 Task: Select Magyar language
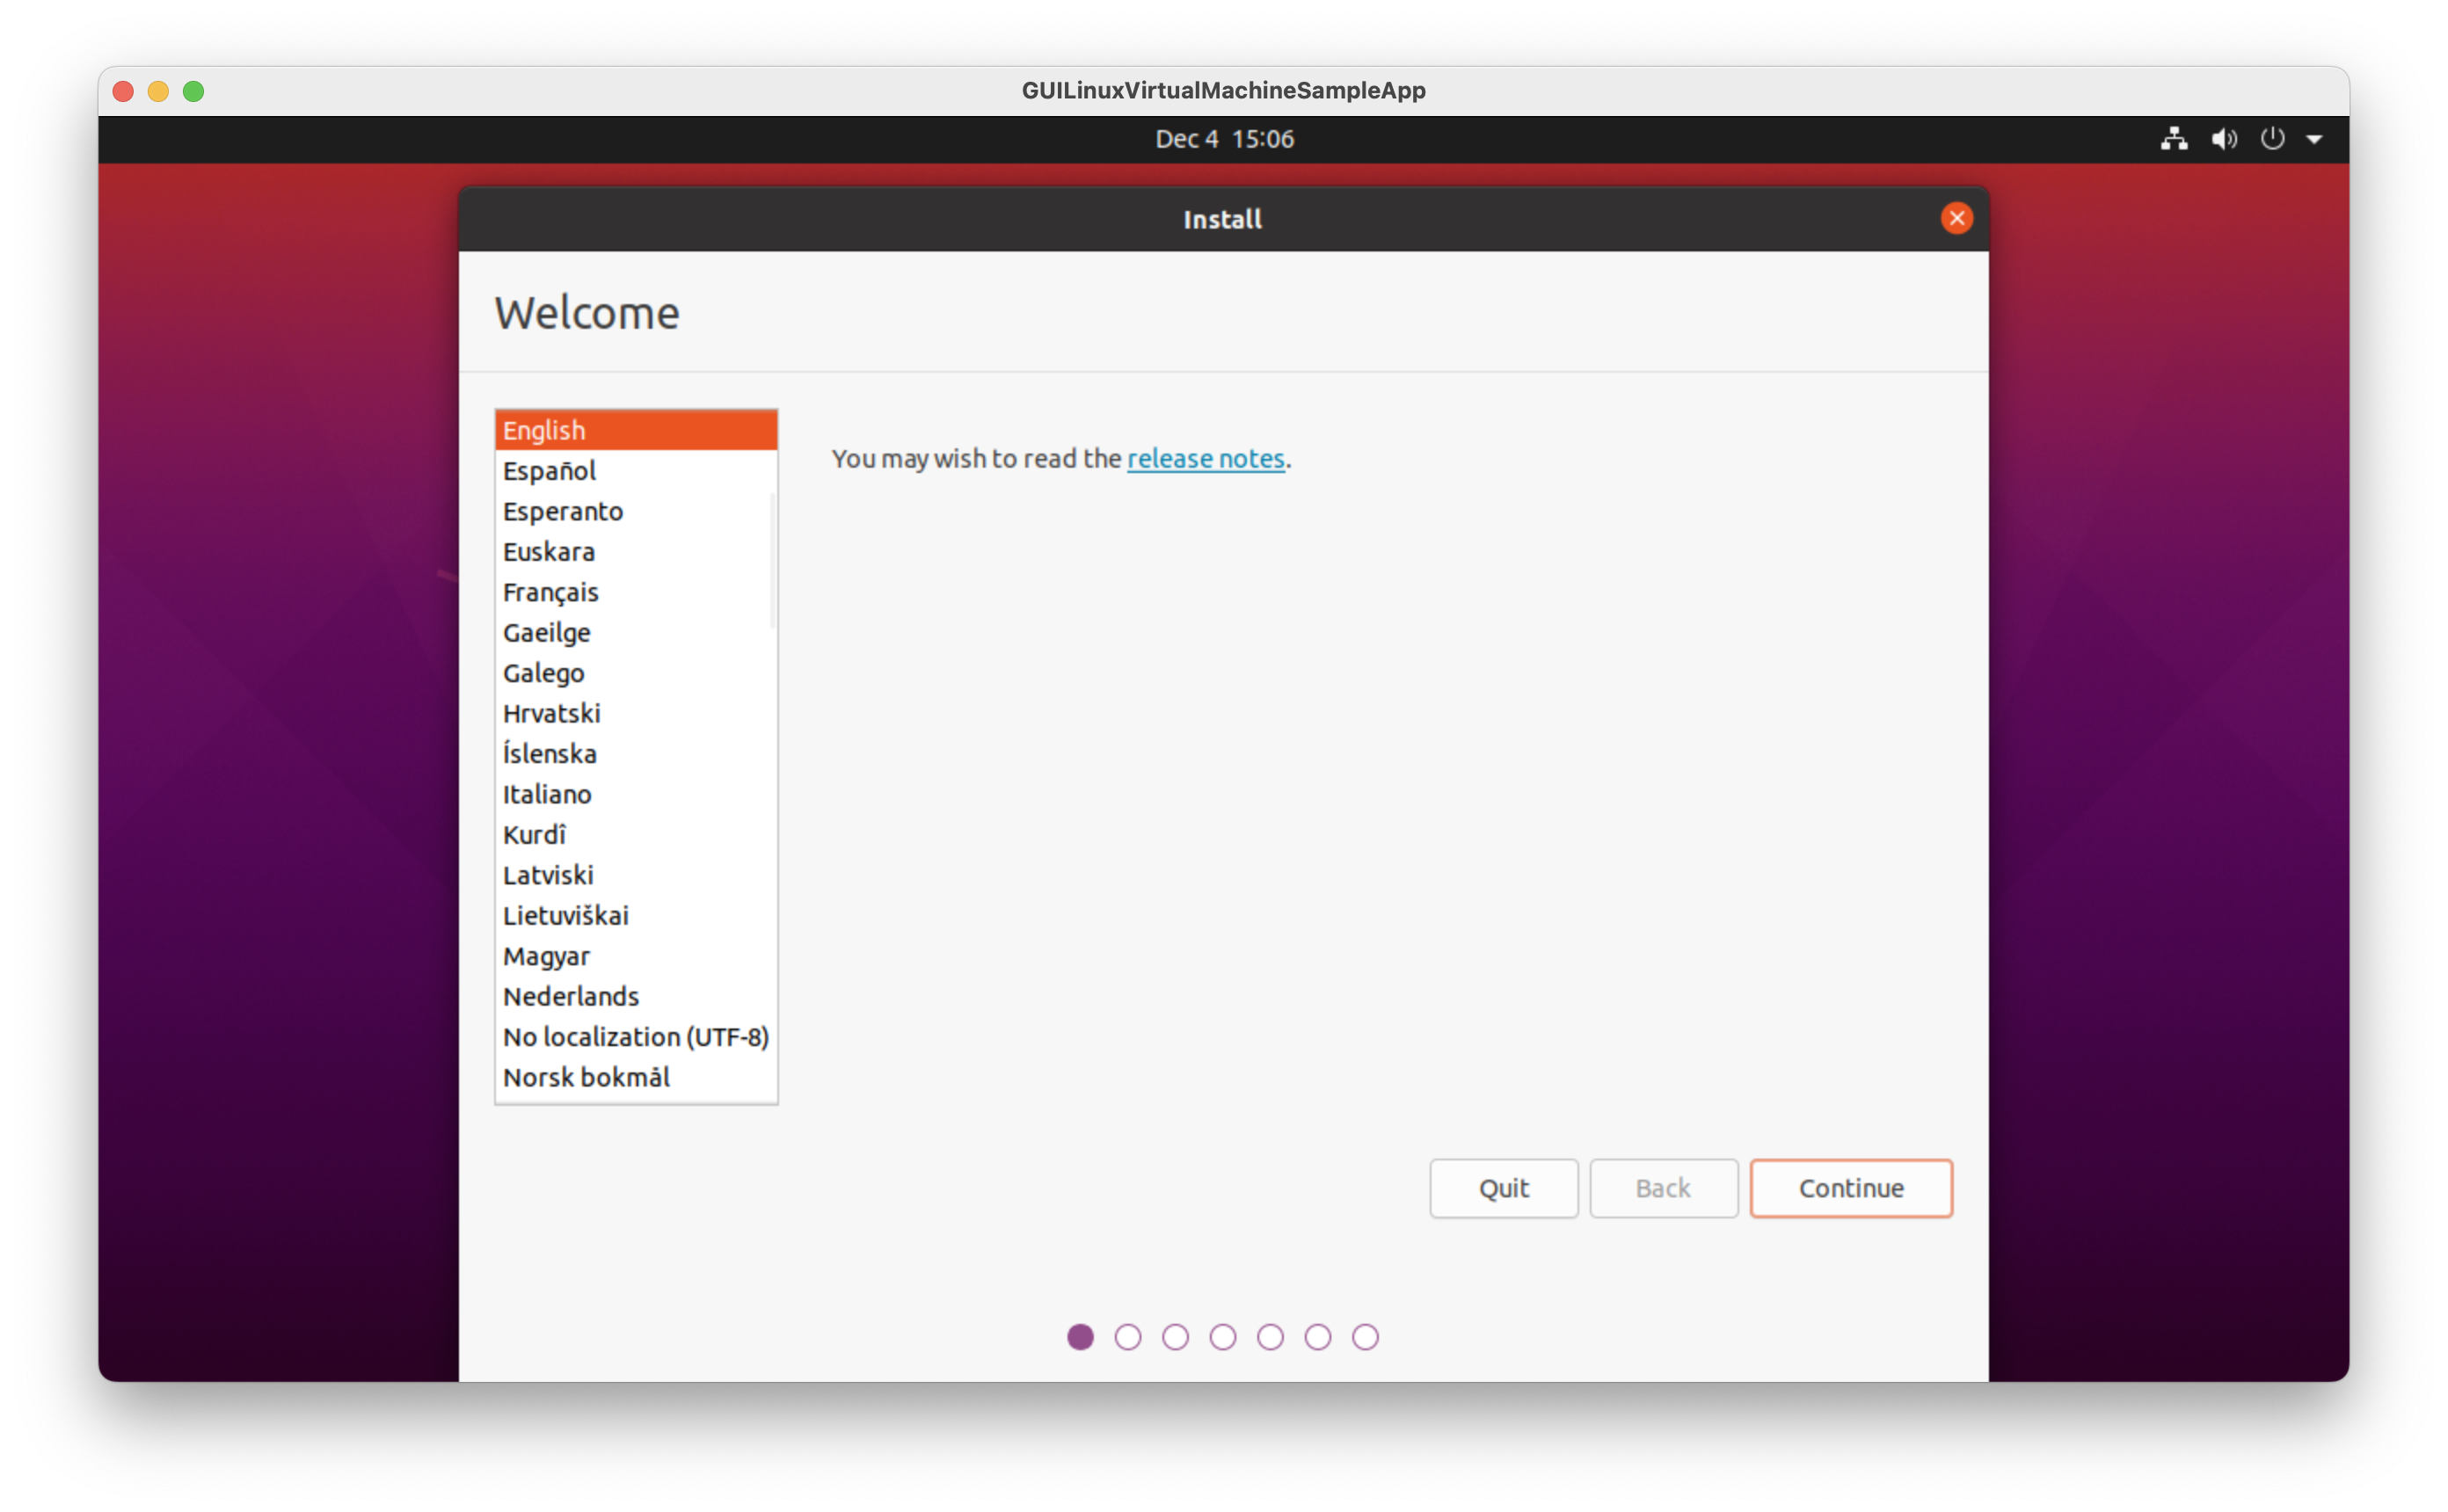tap(636, 956)
